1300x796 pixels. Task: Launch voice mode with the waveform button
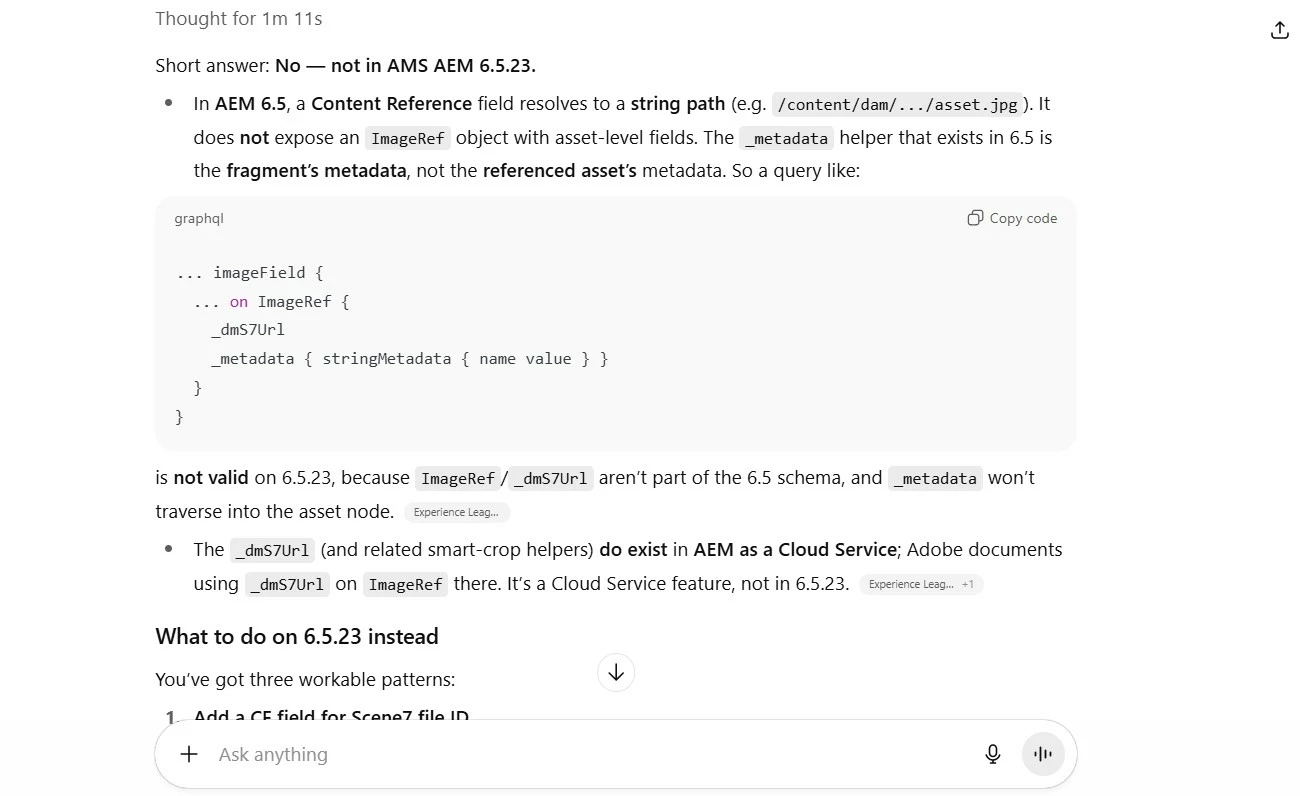pos(1043,754)
